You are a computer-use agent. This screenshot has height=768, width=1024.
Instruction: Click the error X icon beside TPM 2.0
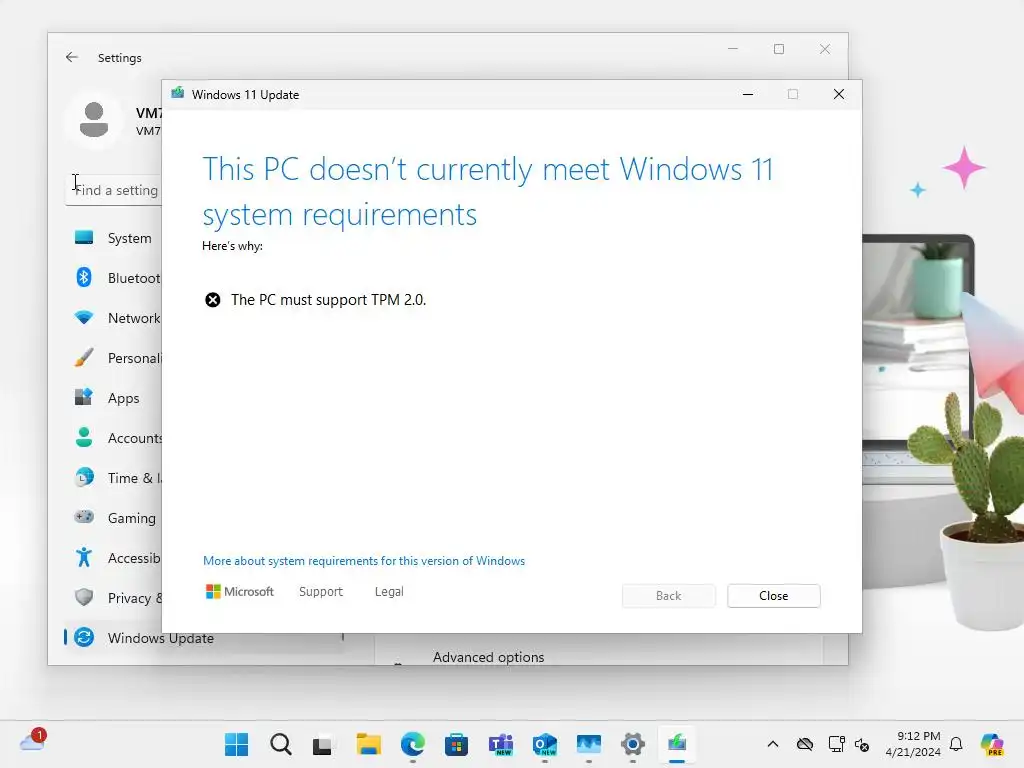[213, 300]
